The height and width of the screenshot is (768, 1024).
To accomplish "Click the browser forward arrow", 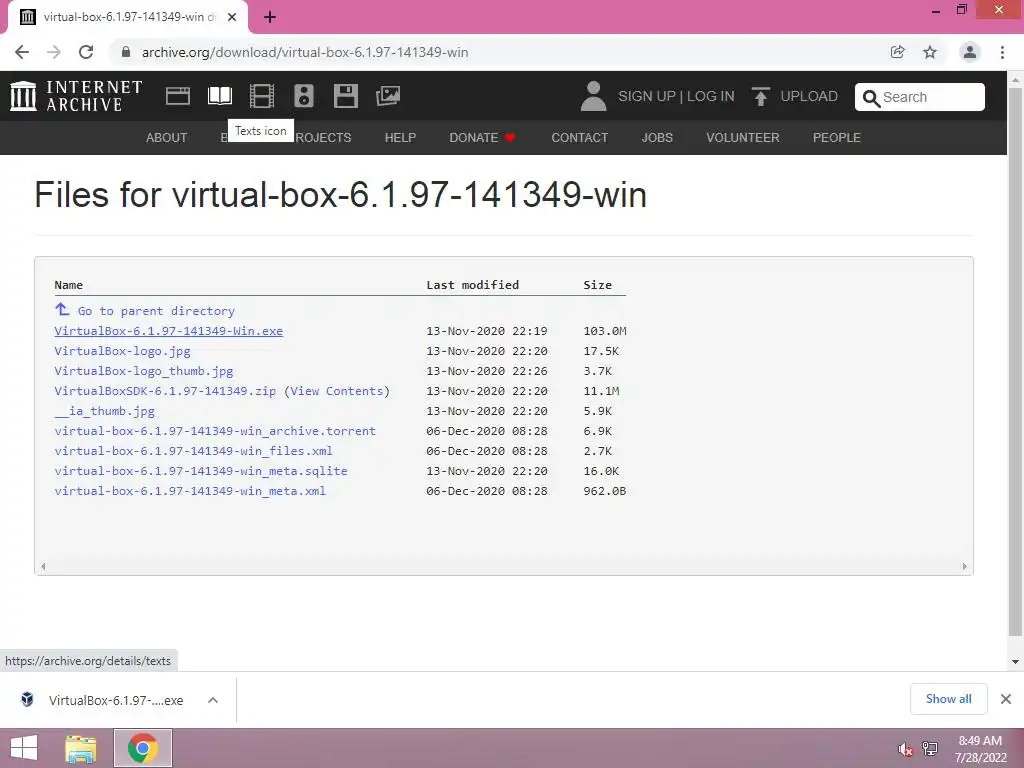I will 54,52.
